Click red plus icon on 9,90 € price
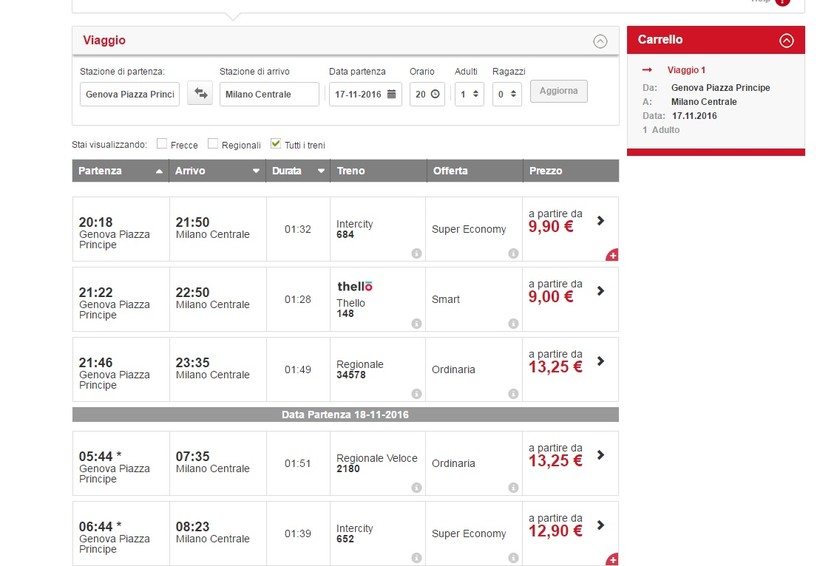The image size is (820, 566). [x=612, y=255]
